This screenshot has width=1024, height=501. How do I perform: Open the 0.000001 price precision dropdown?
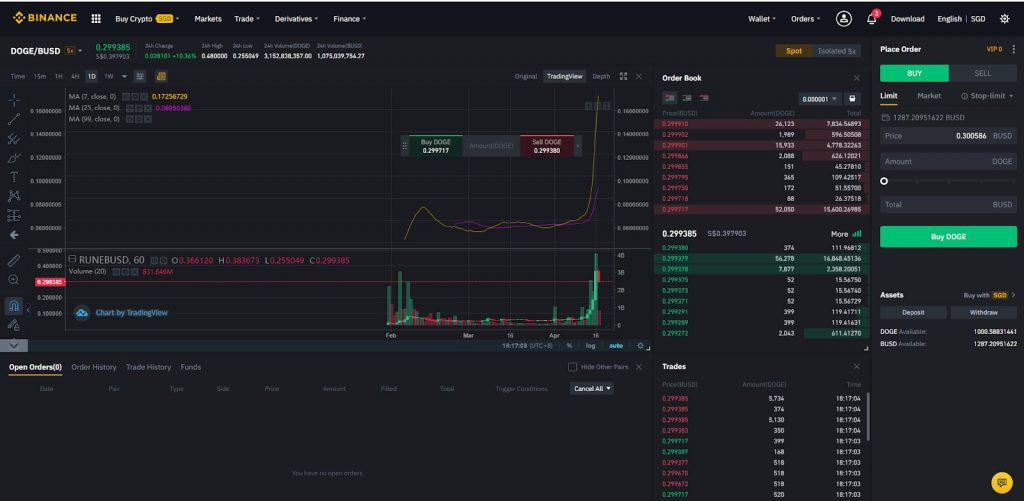coord(820,99)
